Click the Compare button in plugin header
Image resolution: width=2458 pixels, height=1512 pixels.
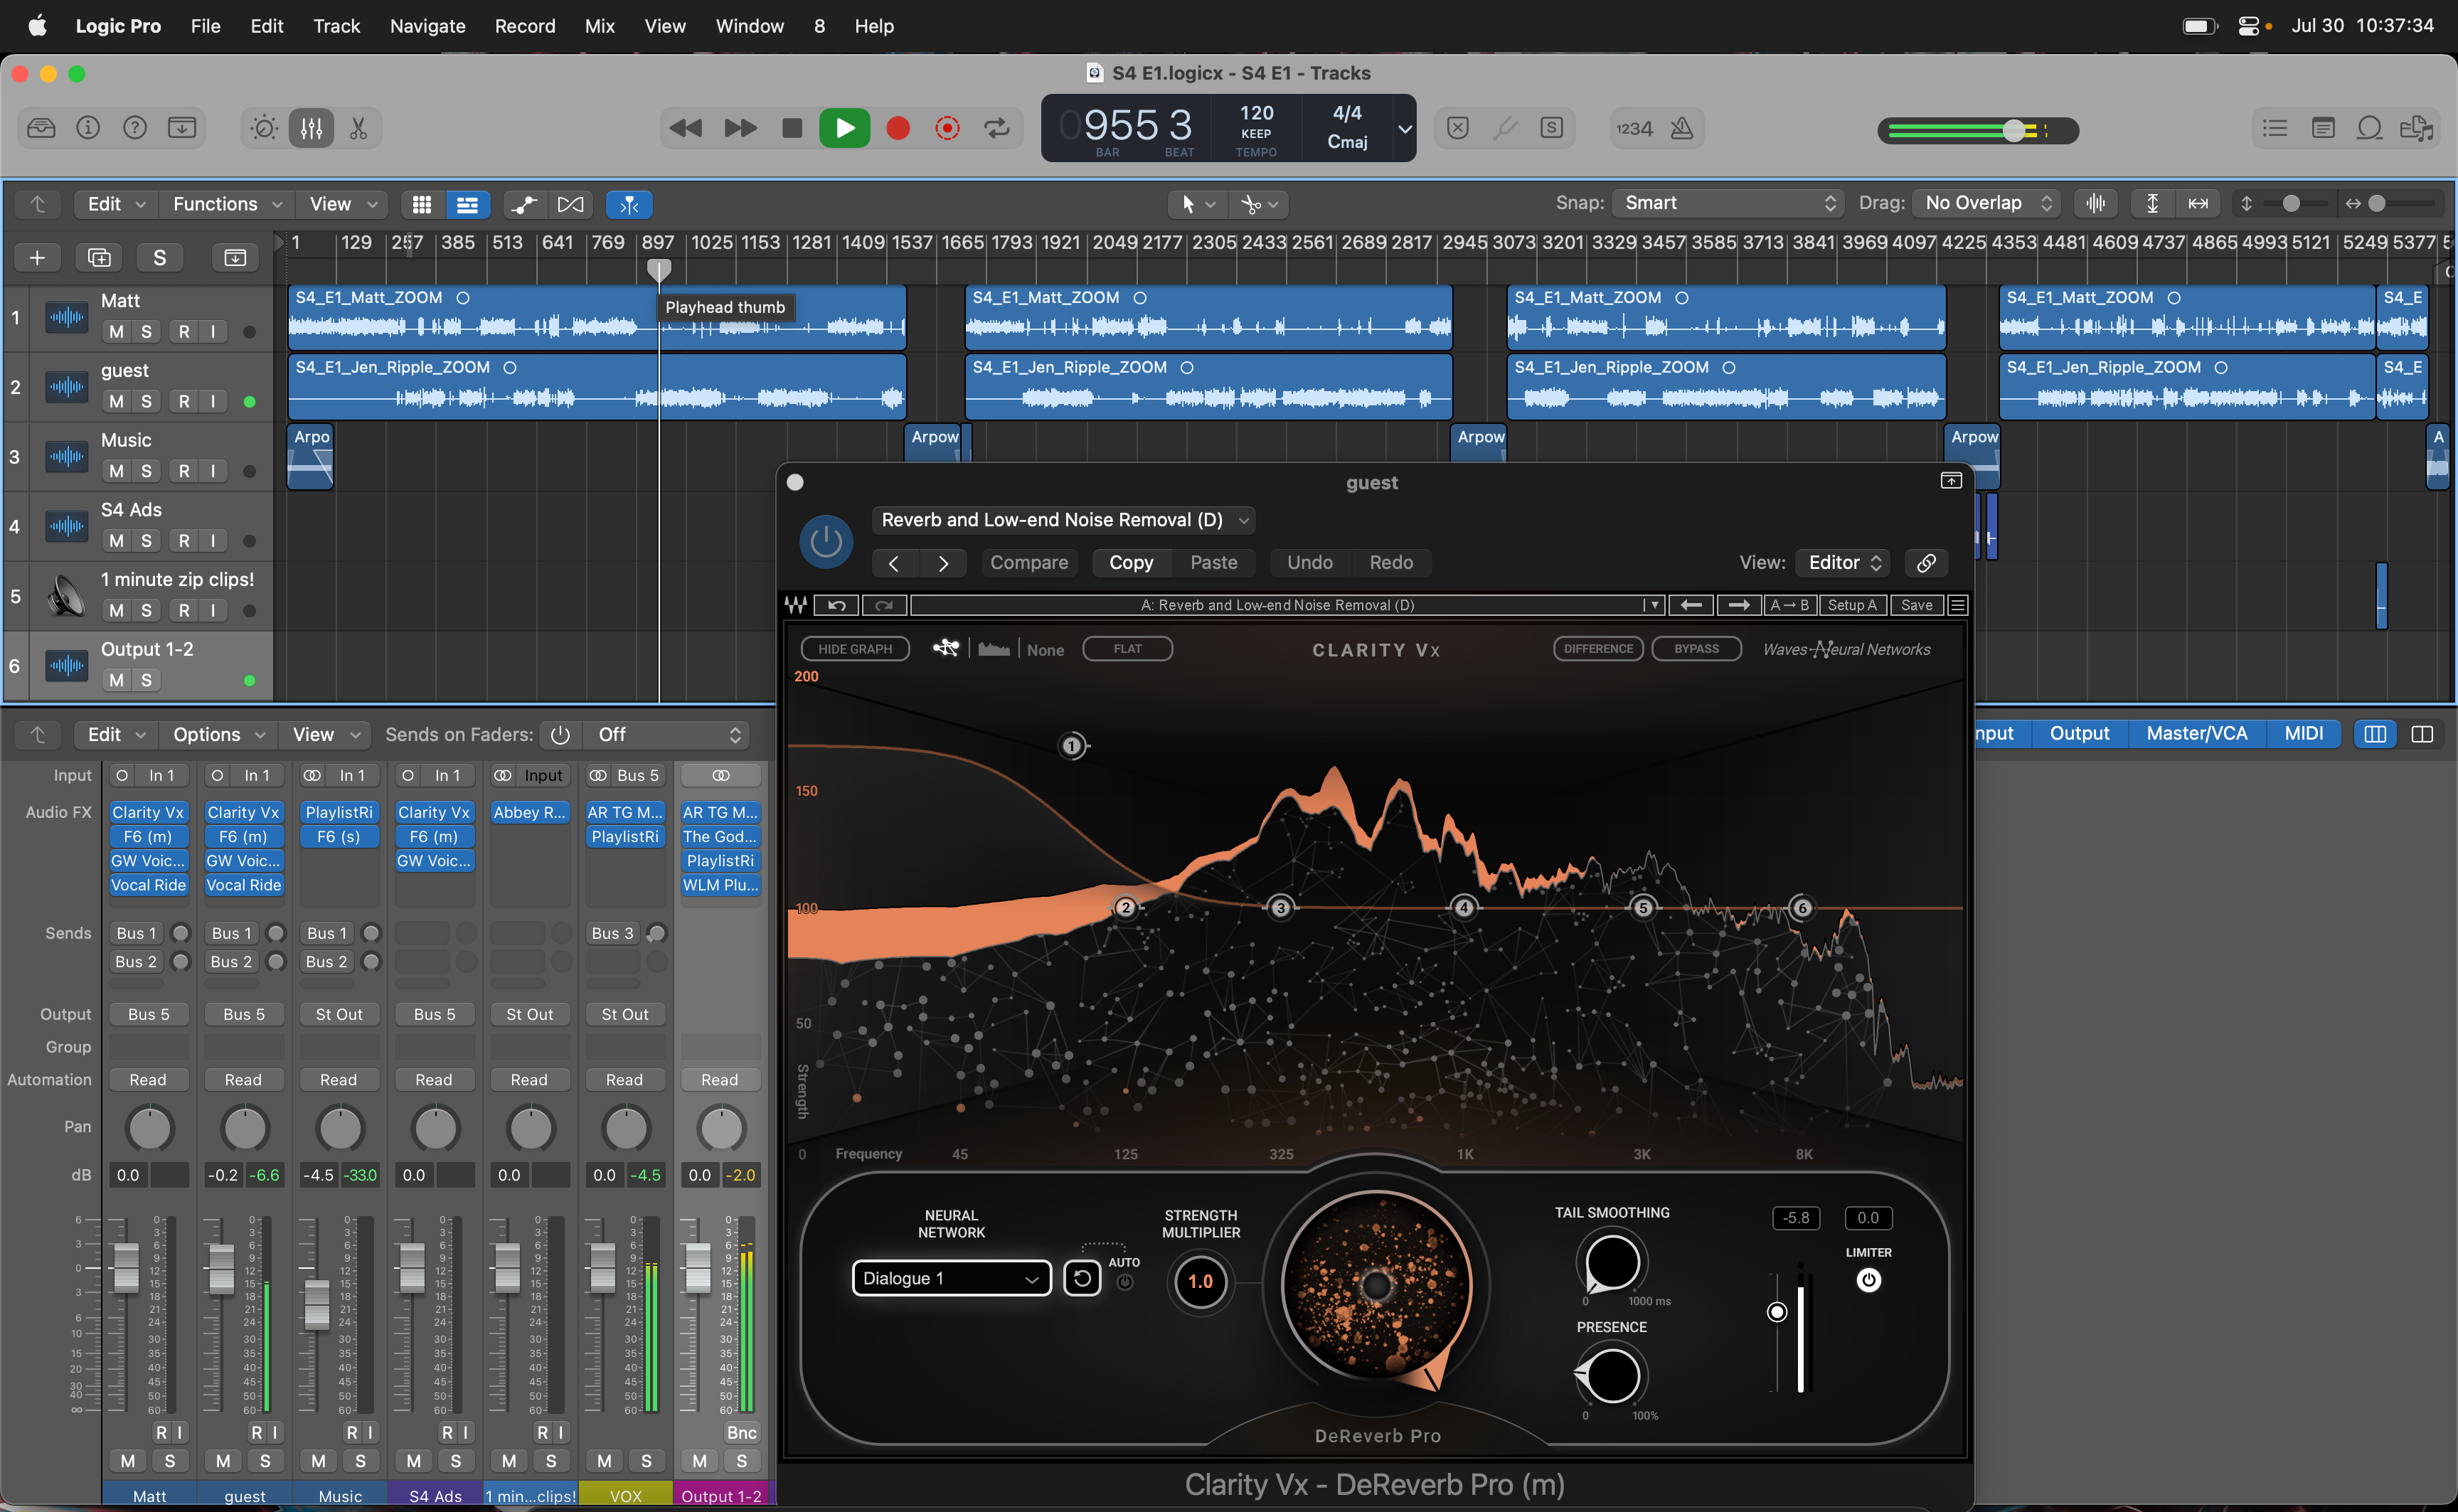[1028, 563]
